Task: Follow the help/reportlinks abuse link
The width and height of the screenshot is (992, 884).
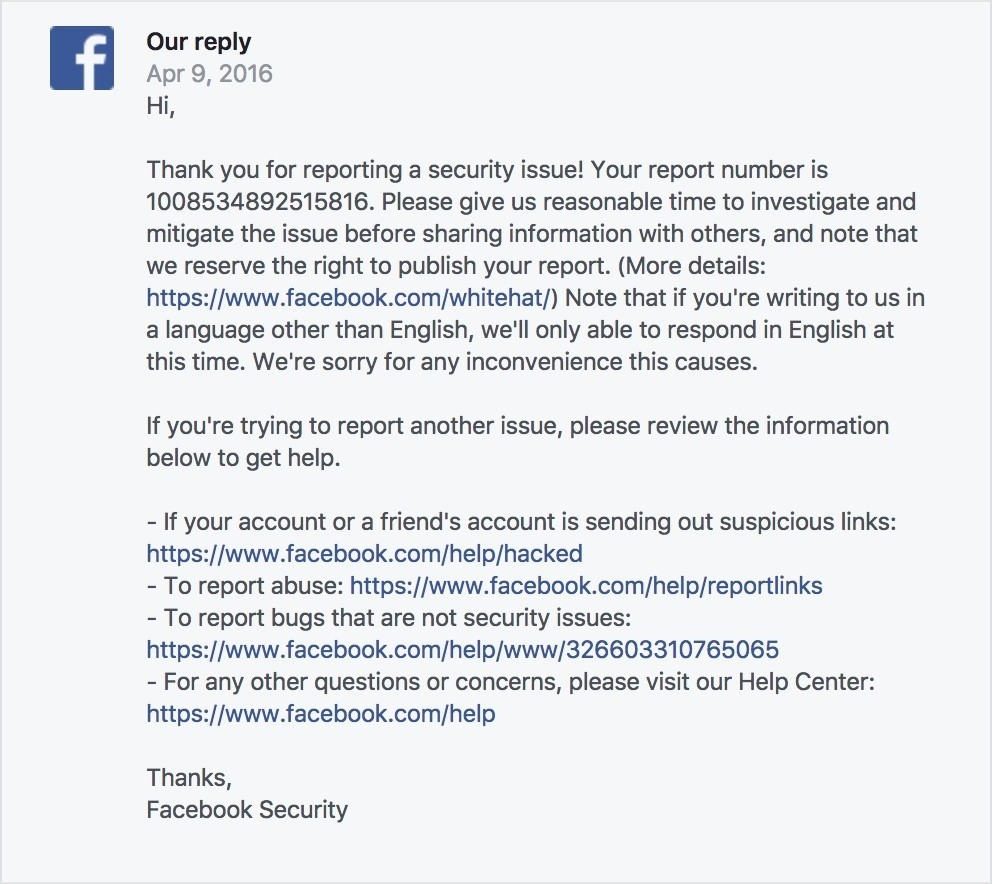Action: tap(586, 585)
